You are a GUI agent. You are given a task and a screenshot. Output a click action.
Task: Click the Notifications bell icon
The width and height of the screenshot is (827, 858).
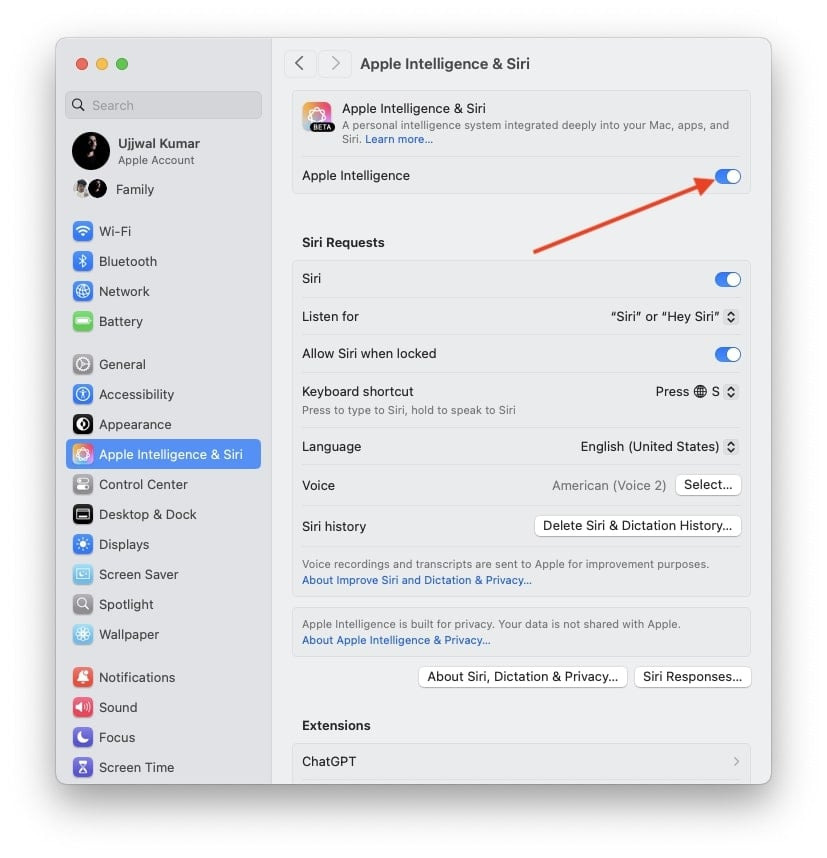click(83, 677)
